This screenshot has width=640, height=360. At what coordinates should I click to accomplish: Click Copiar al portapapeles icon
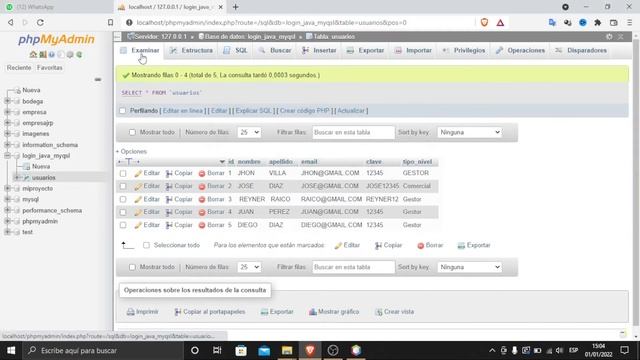pyautogui.click(x=178, y=312)
